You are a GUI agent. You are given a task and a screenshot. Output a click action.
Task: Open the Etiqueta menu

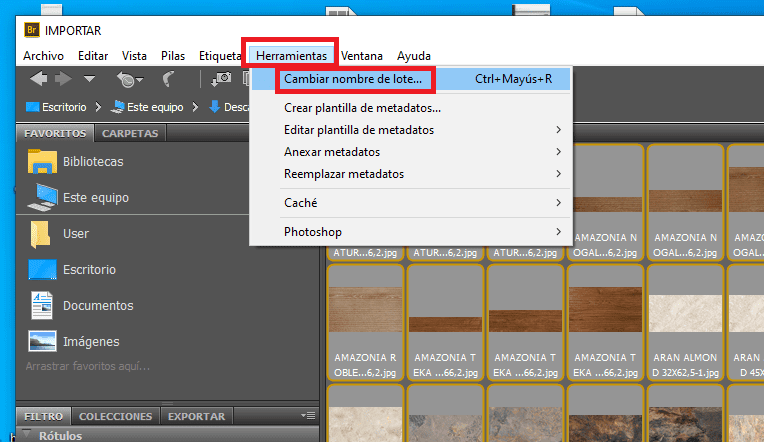coord(220,56)
